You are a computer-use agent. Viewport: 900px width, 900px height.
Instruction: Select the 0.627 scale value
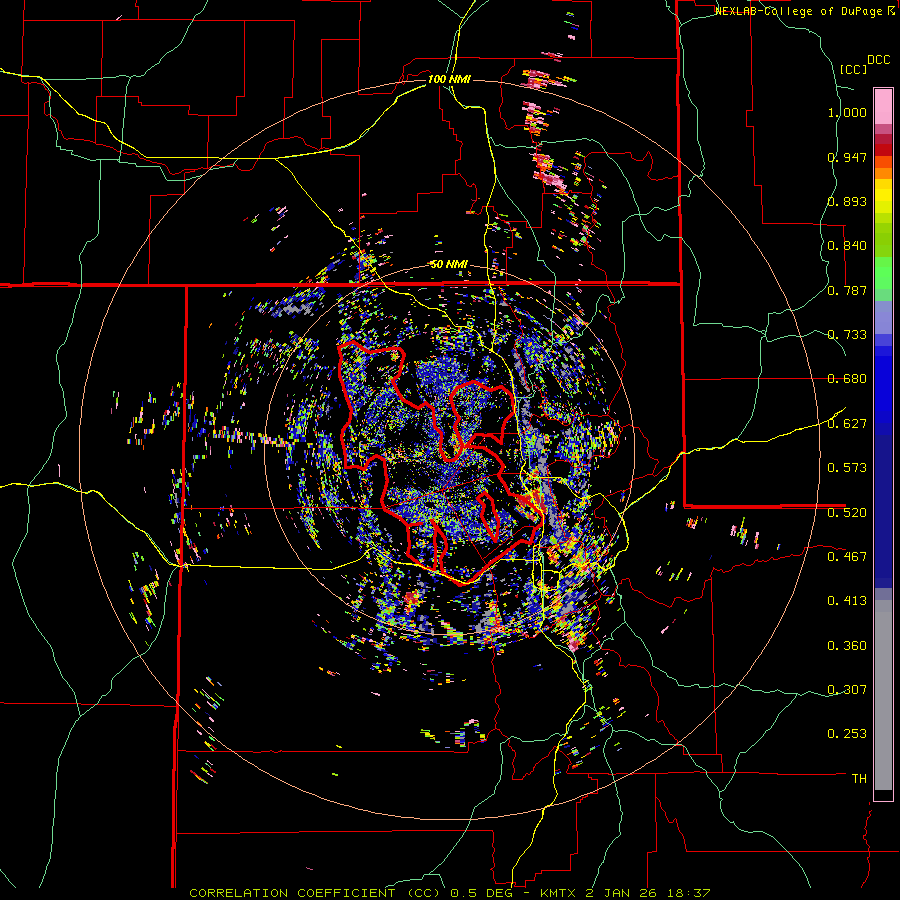pos(847,424)
